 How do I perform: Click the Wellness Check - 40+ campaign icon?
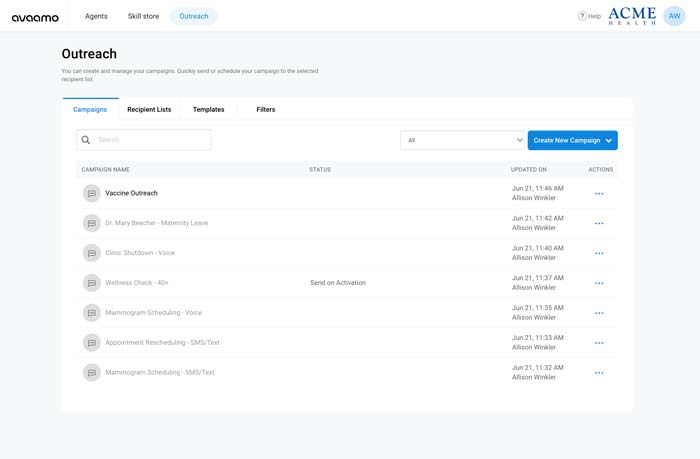(x=92, y=283)
